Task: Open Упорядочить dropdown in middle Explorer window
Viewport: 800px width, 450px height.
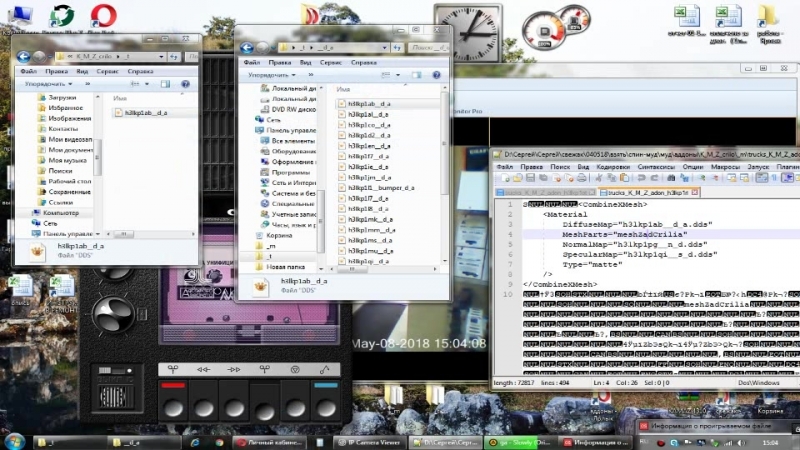Action: click(x=271, y=75)
